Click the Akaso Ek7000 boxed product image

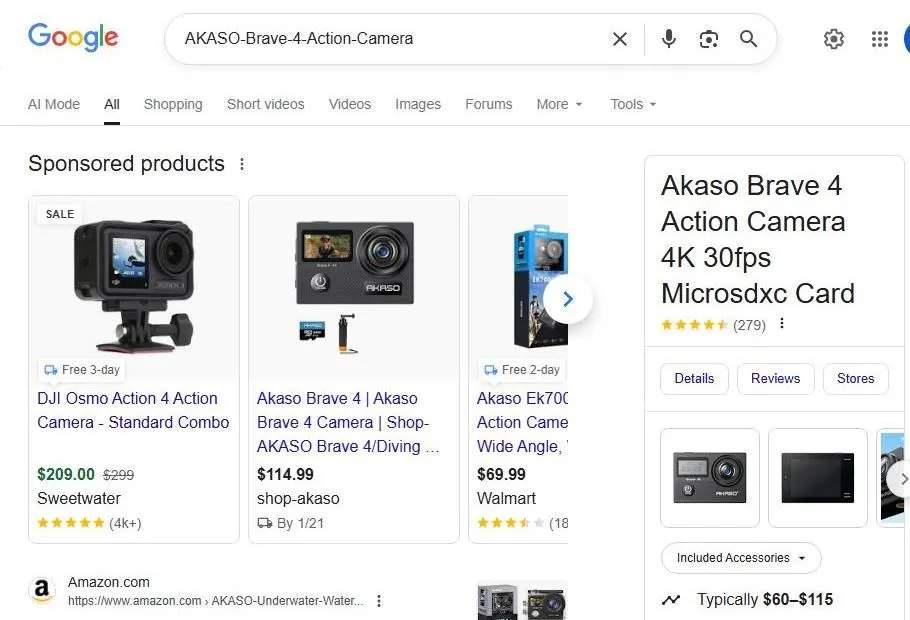coord(540,287)
